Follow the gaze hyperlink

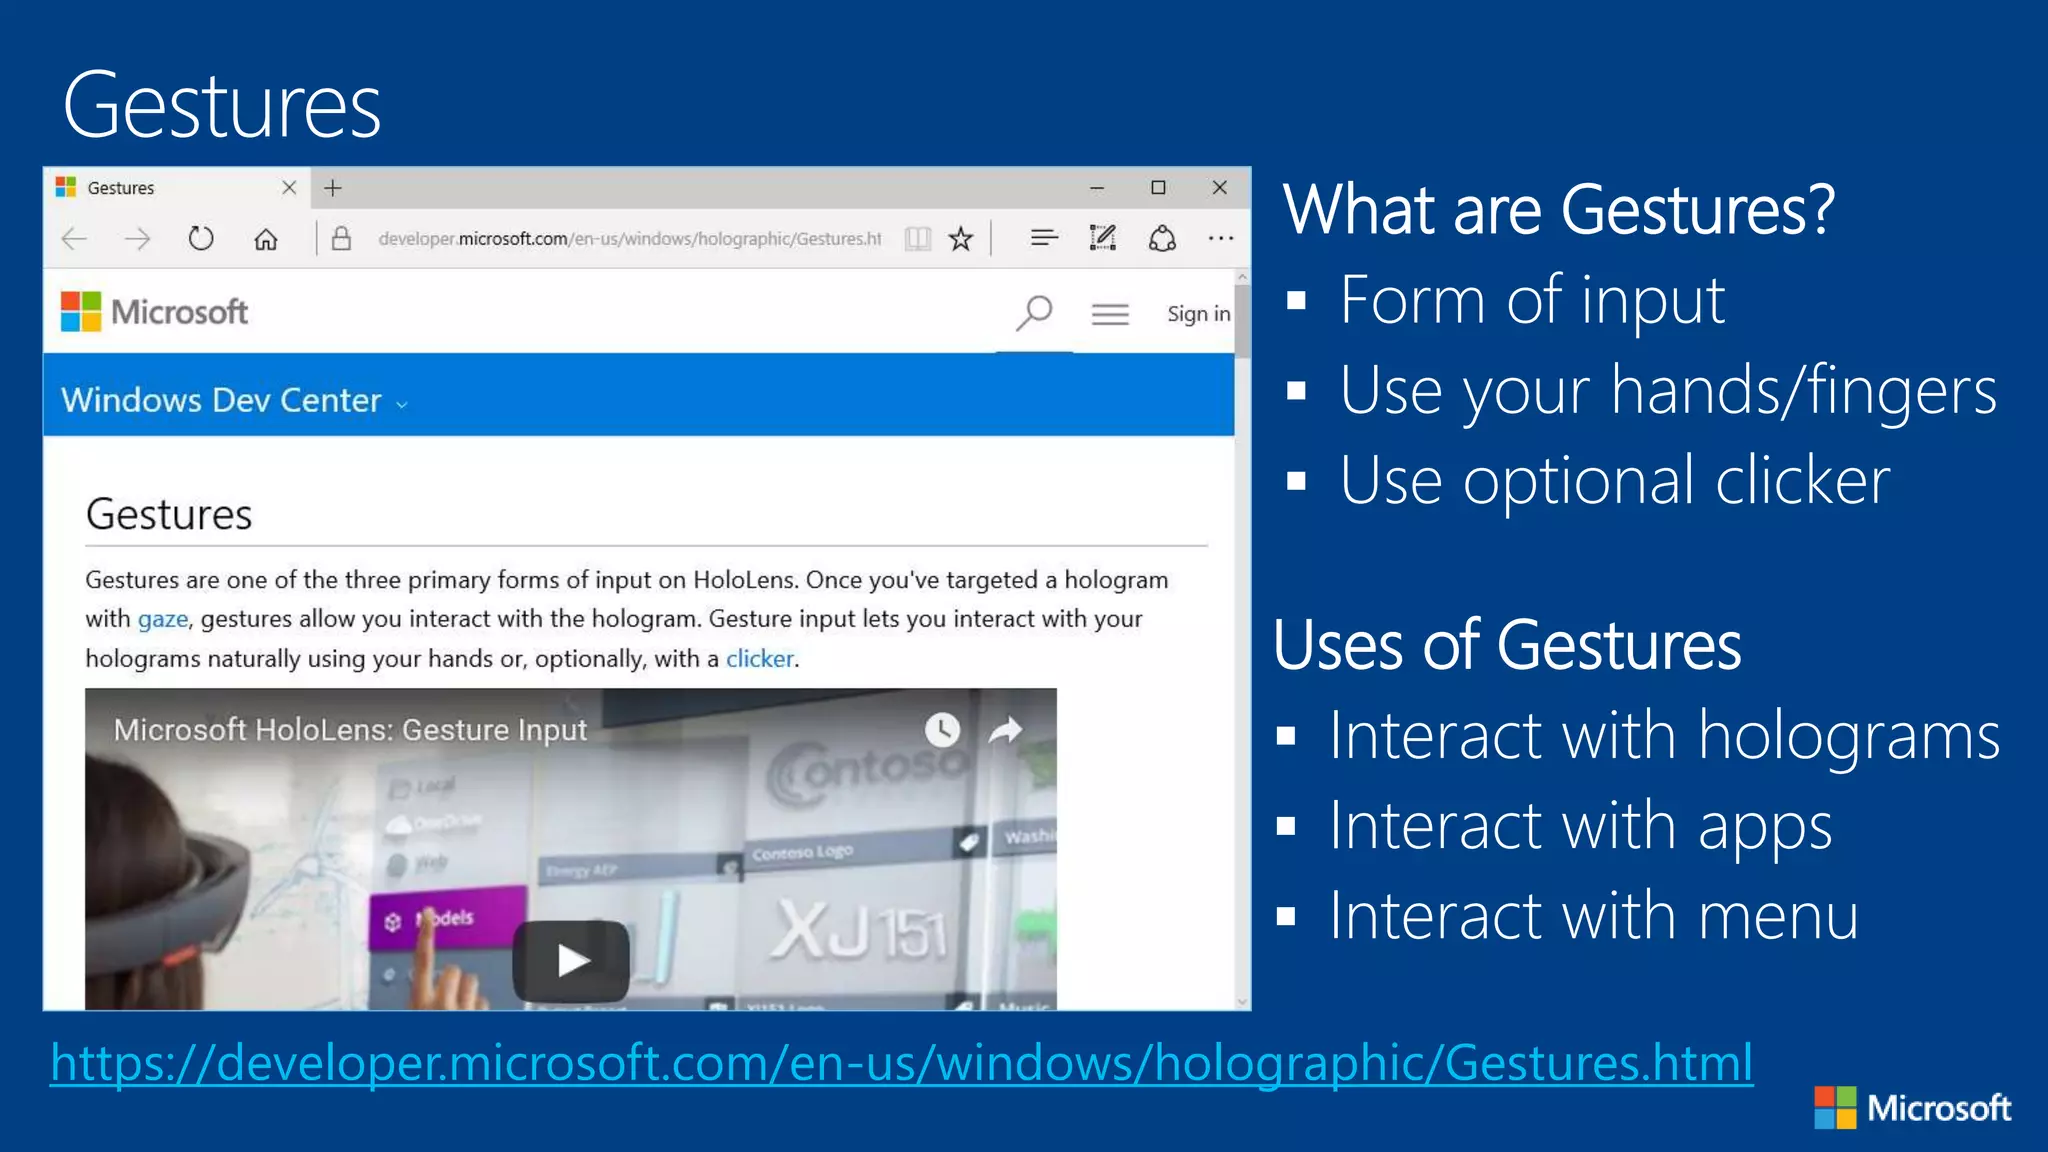point(163,619)
